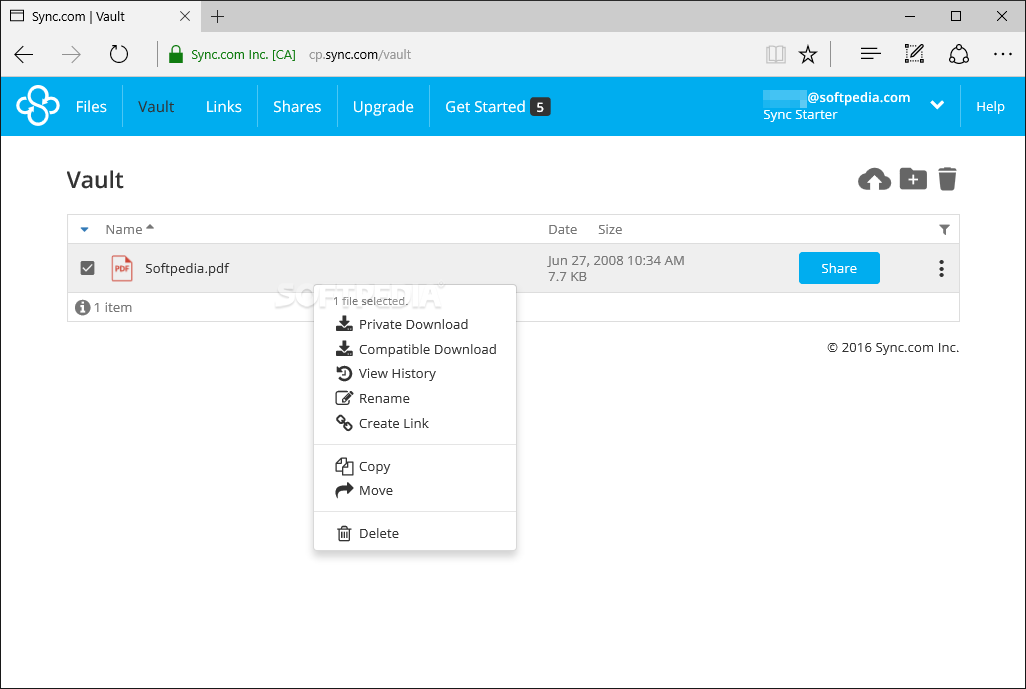
Task: Click the blue Share button
Action: (839, 268)
